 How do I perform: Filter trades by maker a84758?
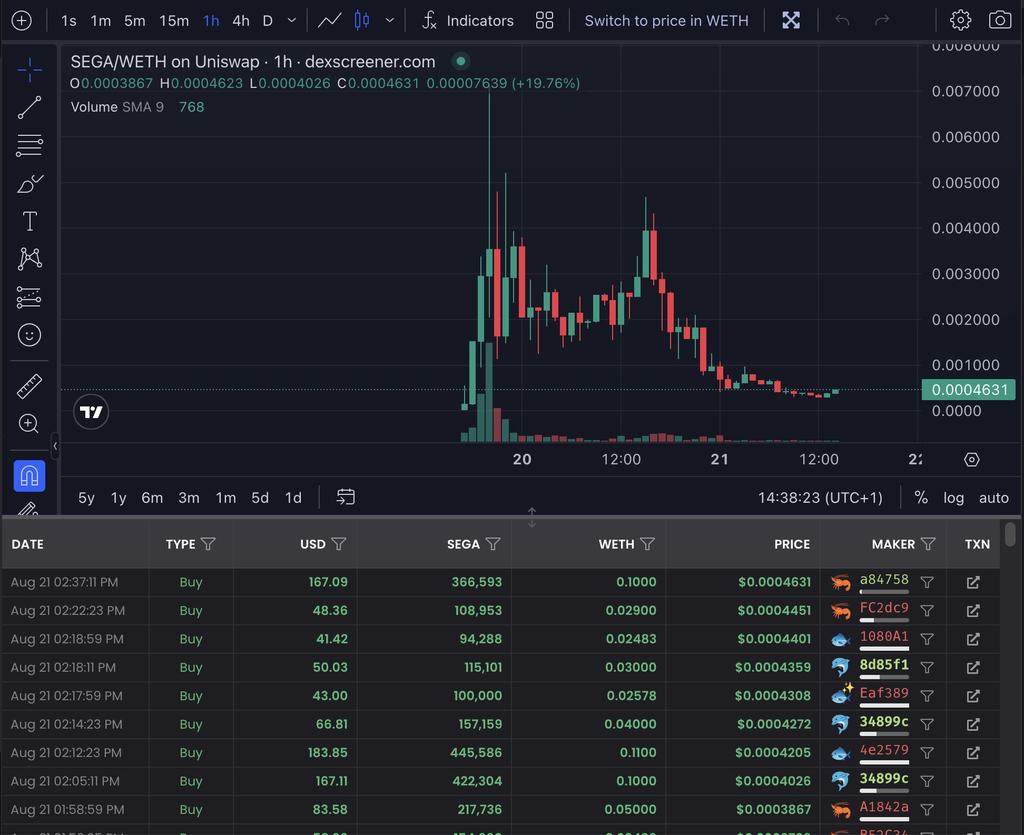(x=927, y=582)
